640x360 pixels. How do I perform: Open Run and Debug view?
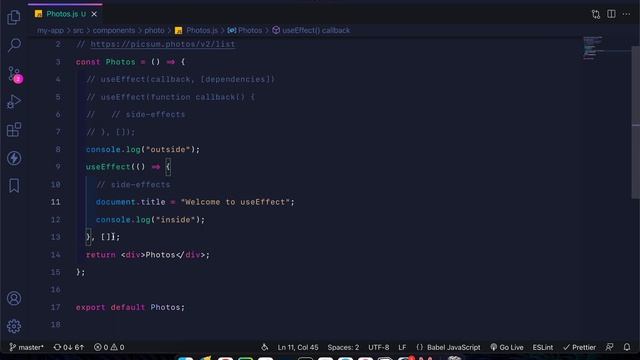tap(14, 102)
